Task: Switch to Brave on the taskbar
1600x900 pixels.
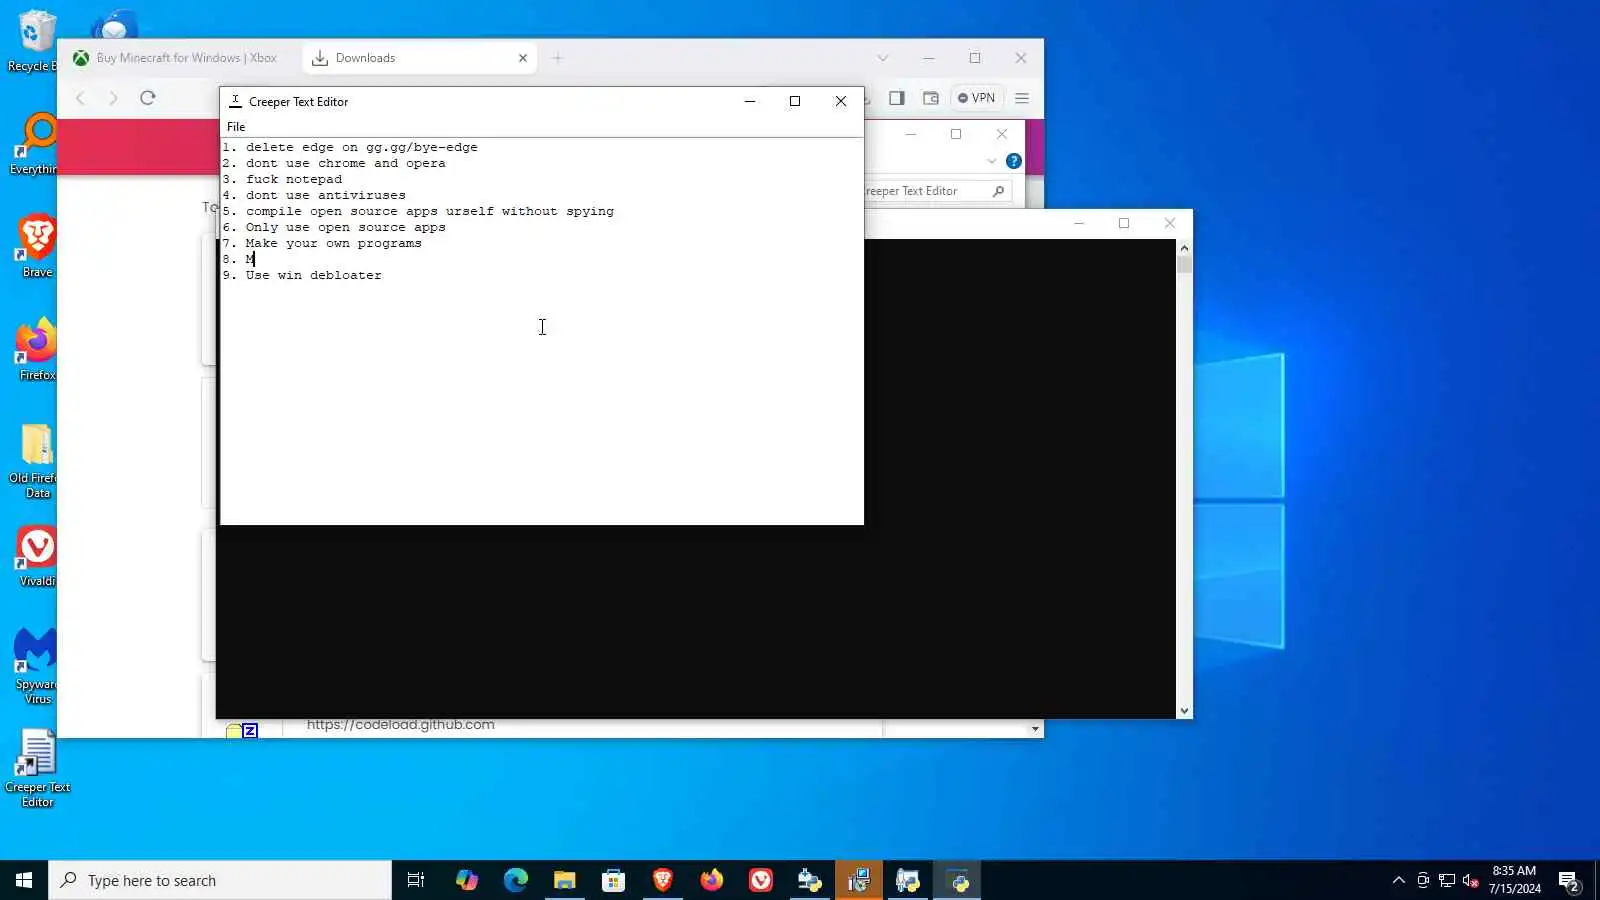Action: click(x=662, y=880)
